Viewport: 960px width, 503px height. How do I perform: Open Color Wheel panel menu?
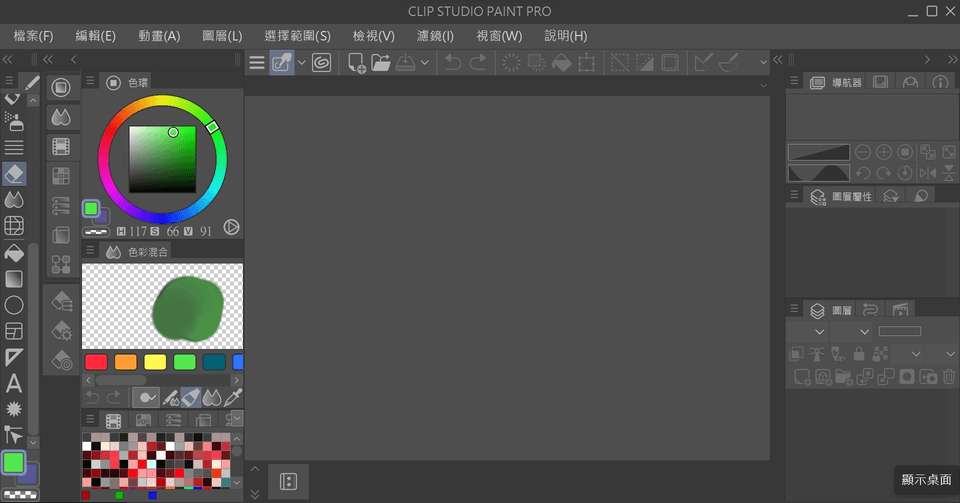90,81
